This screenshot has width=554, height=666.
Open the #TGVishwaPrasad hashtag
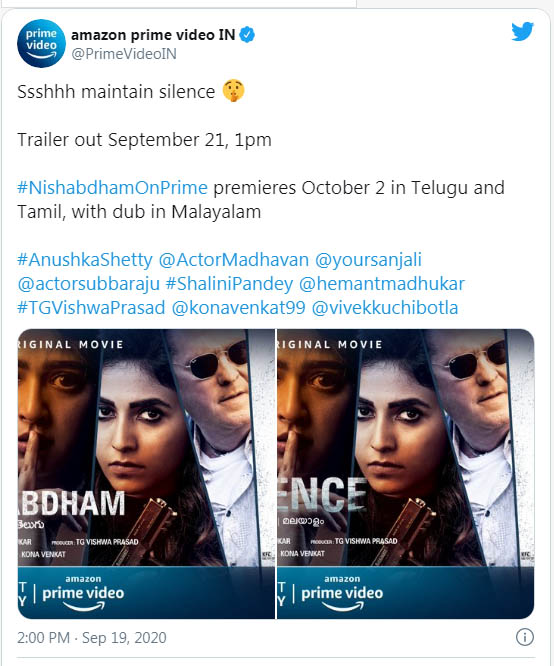point(91,308)
